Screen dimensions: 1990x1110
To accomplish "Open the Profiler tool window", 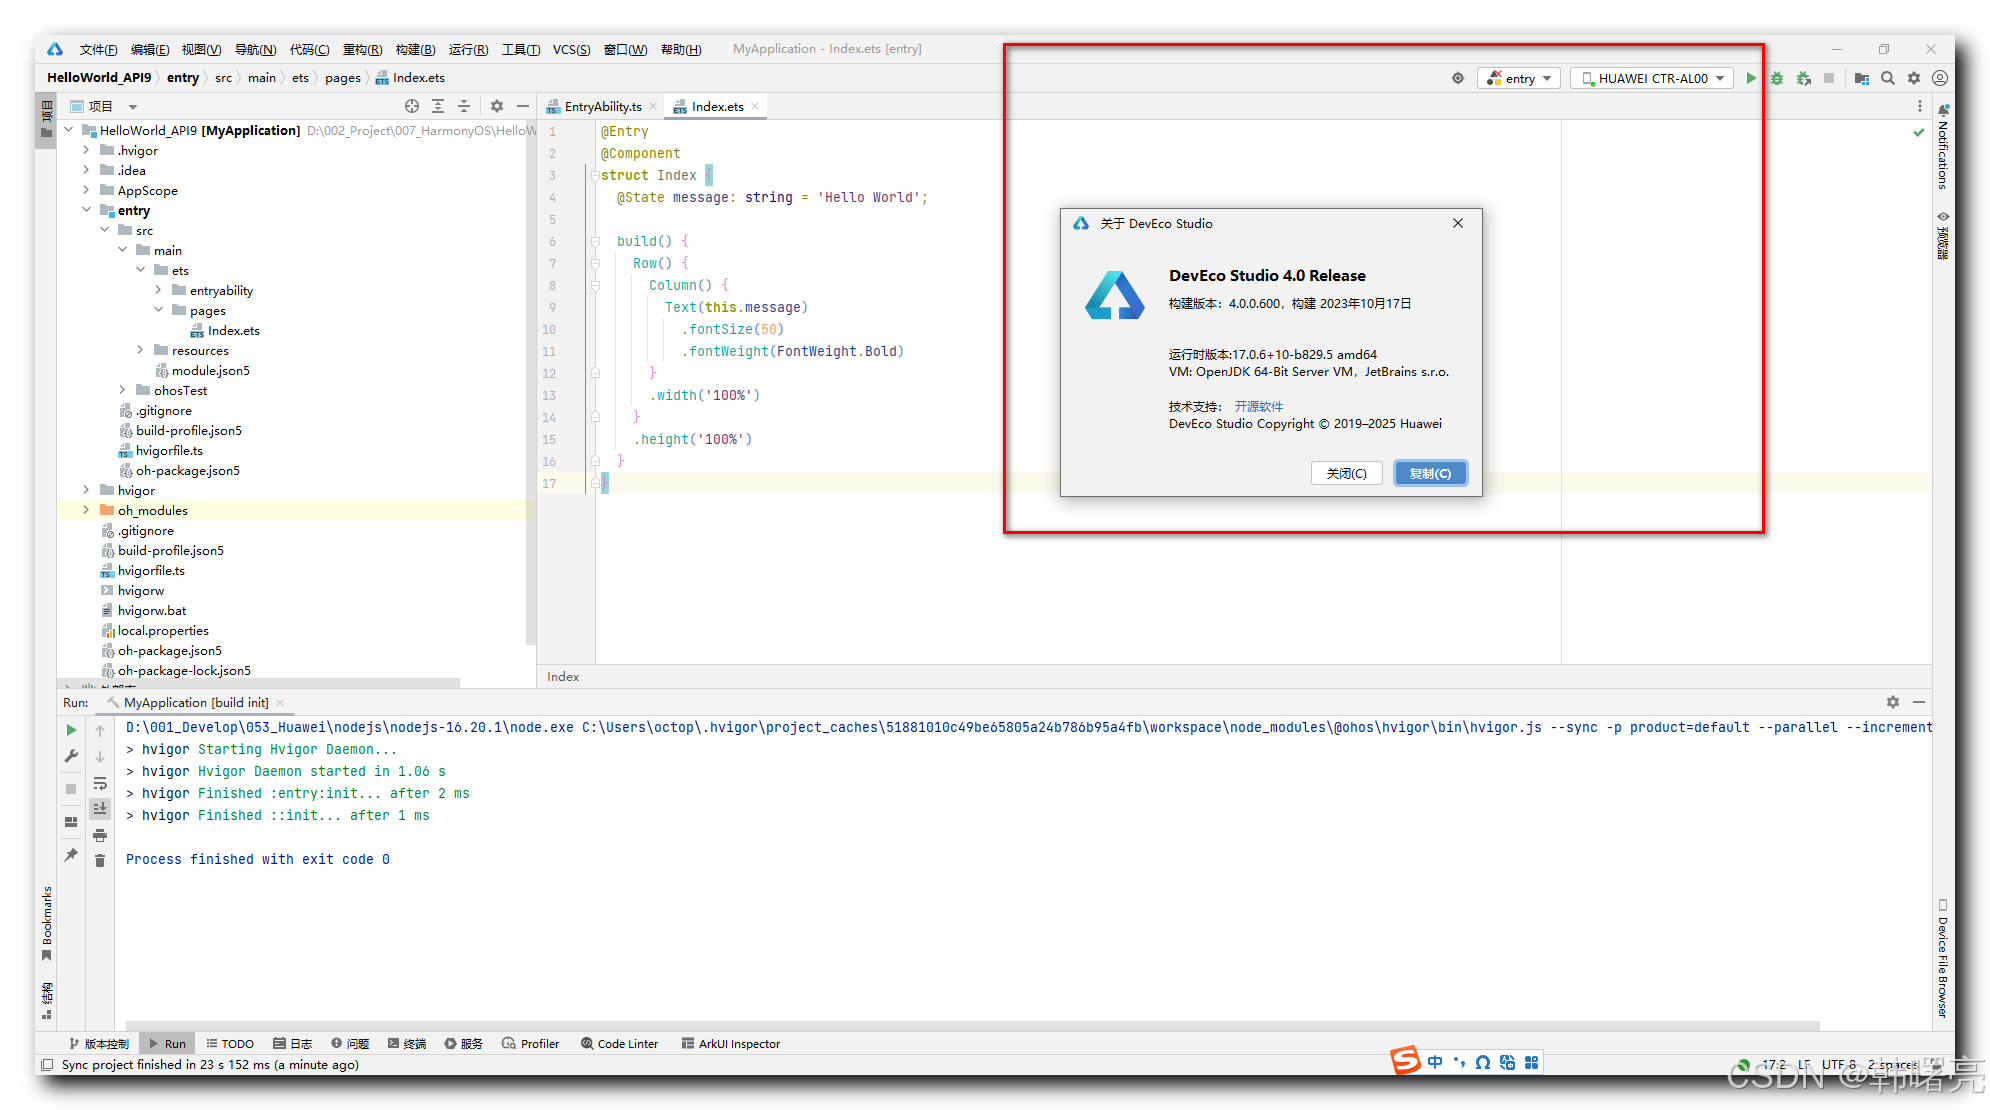I will 530,1043.
